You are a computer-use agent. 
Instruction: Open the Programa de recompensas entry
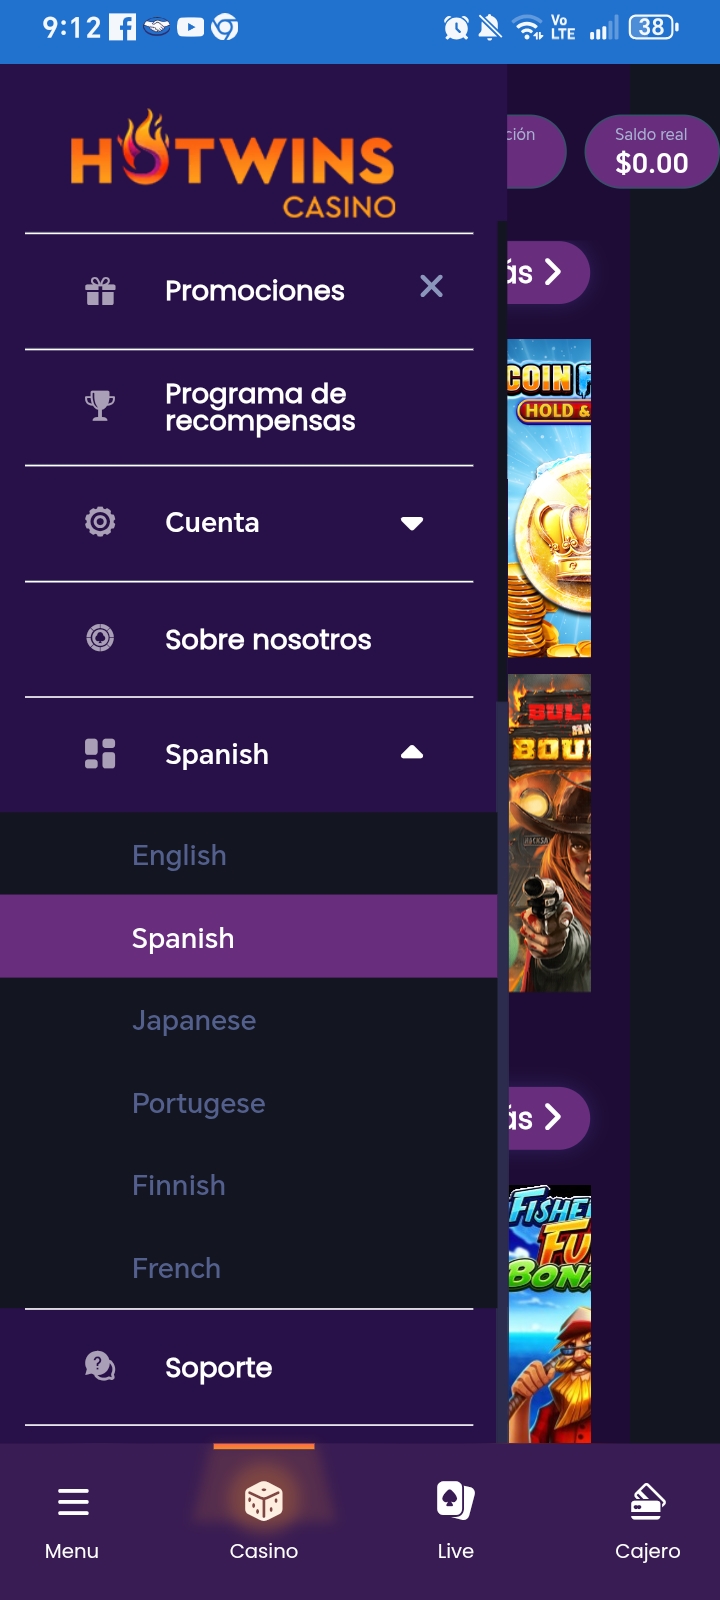click(260, 407)
